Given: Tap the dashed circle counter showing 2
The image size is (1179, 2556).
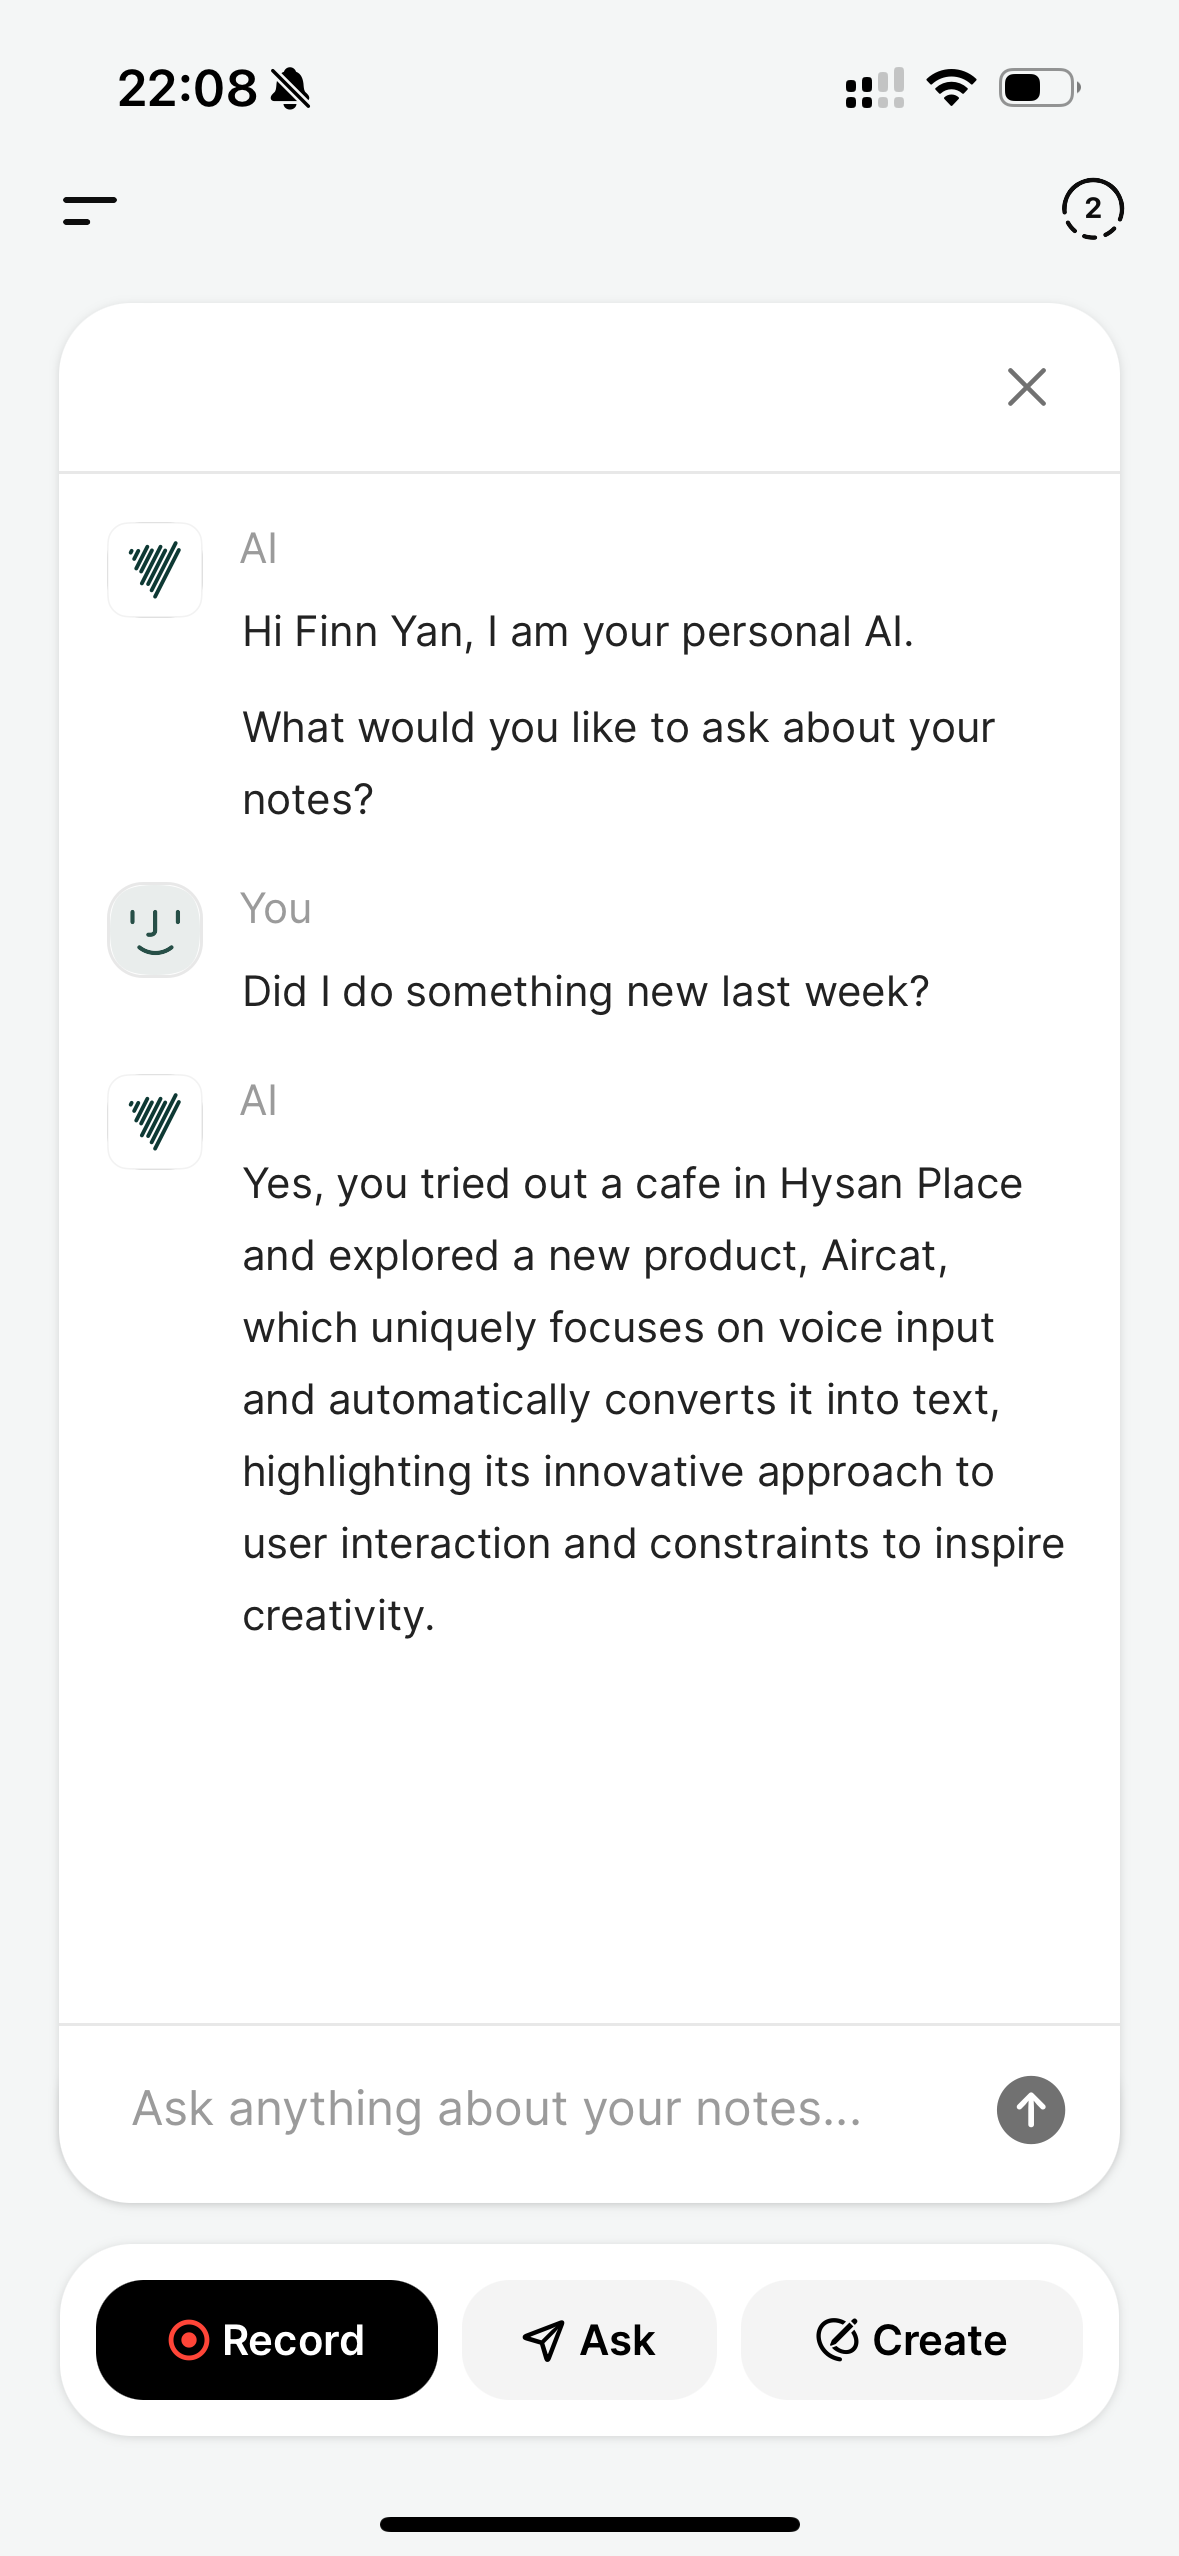Looking at the screenshot, I should pyautogui.click(x=1092, y=209).
